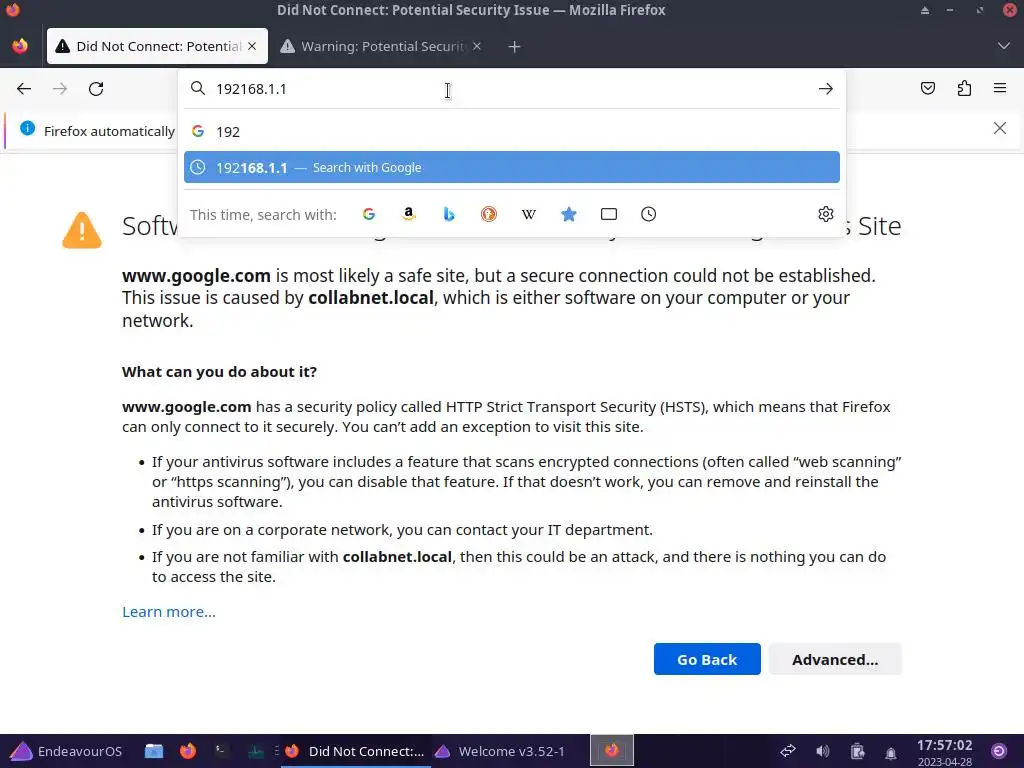Screen dimensions: 1024x768
Task: Search this time with Bing icon
Action: 449,214
